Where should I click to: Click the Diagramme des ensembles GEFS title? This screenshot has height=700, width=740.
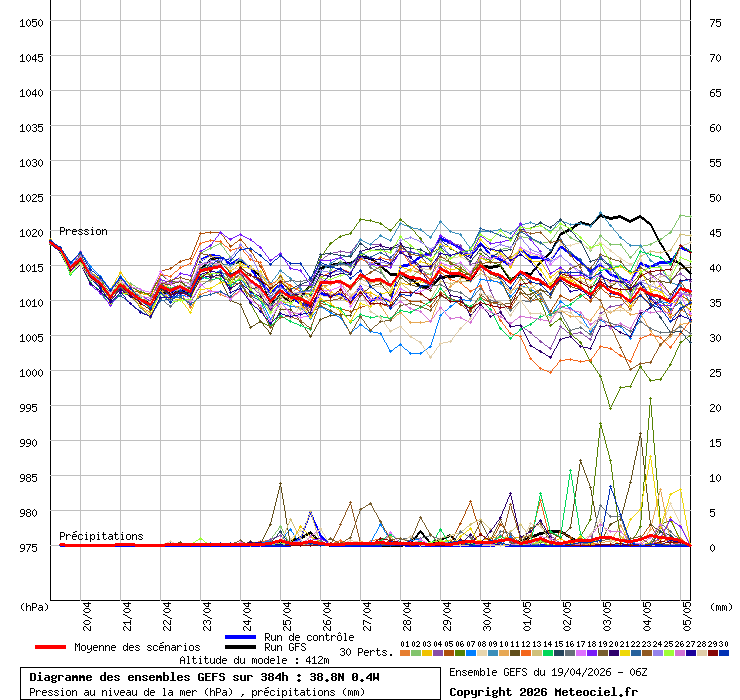click(x=204, y=677)
